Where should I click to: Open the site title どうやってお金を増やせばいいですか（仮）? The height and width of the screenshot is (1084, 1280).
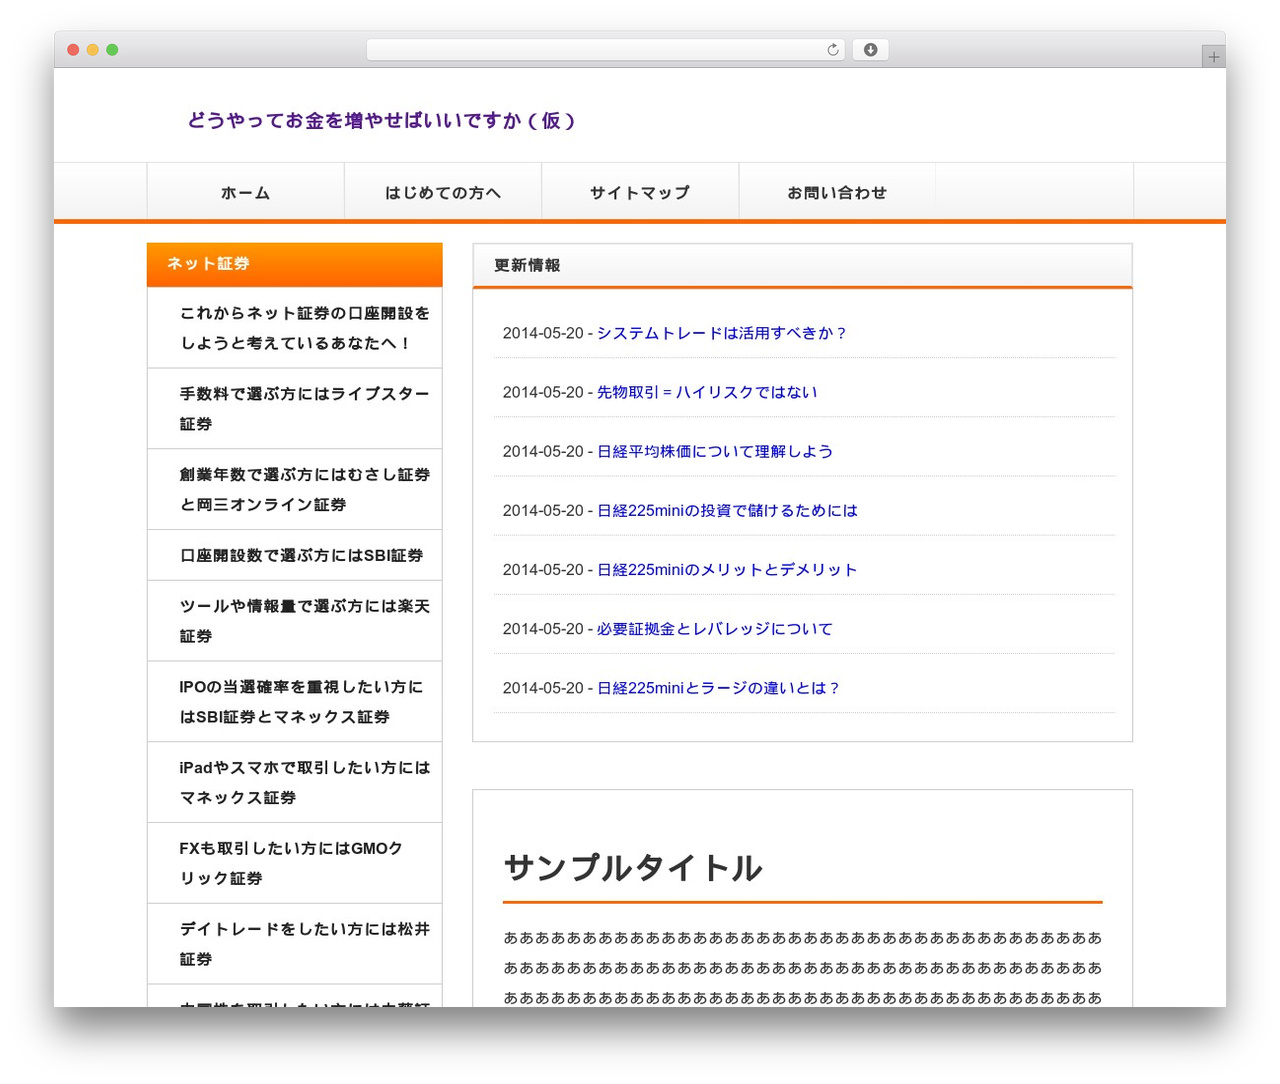click(381, 121)
